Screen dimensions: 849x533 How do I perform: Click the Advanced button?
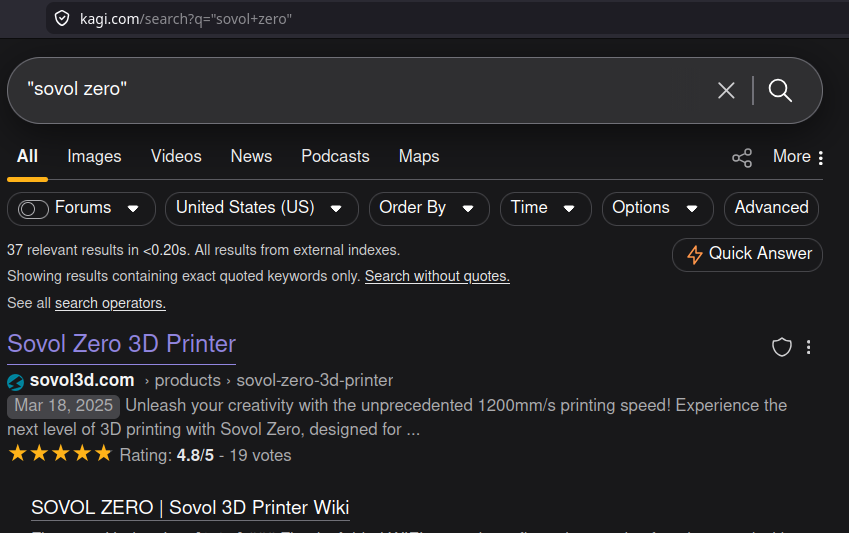click(771, 209)
